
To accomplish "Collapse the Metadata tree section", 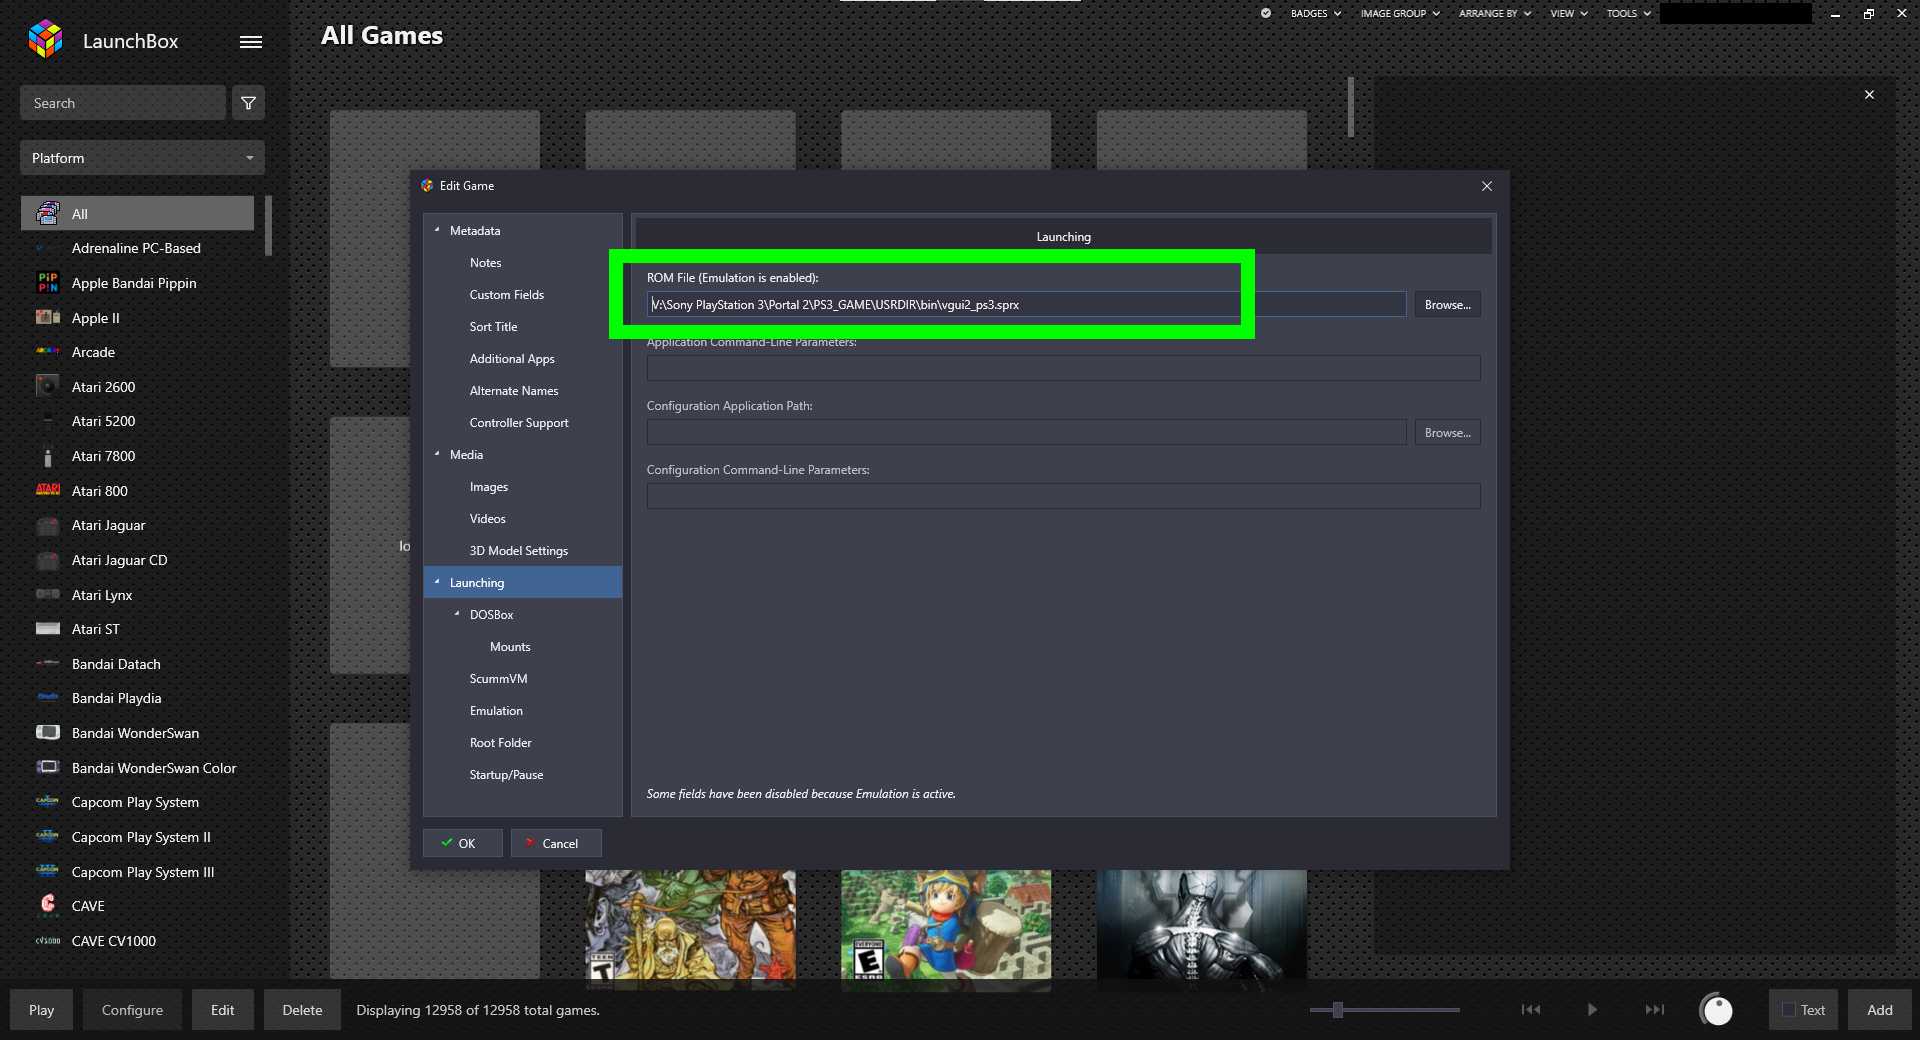I will click(x=437, y=230).
